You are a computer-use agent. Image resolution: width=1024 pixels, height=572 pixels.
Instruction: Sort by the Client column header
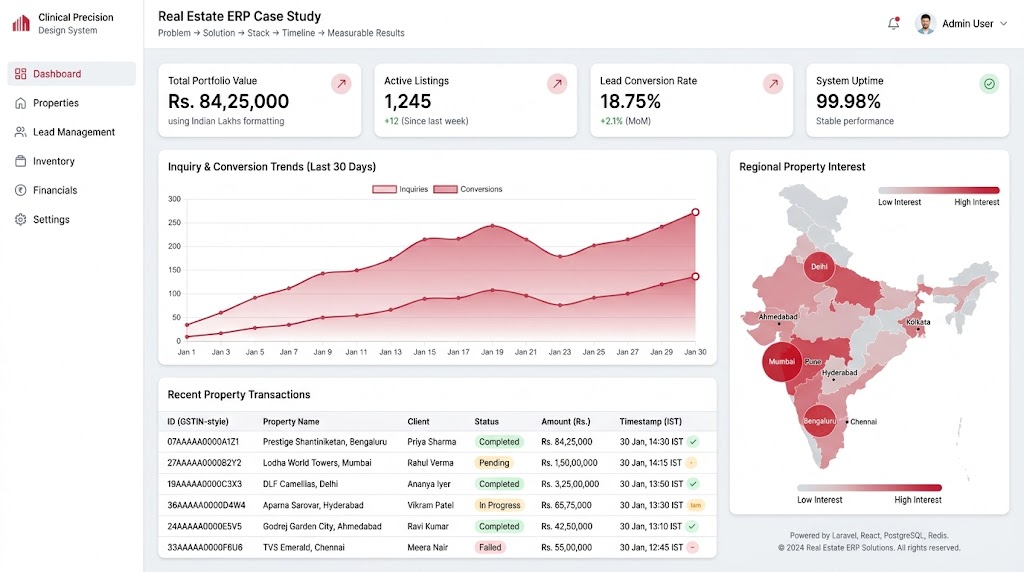coord(419,422)
